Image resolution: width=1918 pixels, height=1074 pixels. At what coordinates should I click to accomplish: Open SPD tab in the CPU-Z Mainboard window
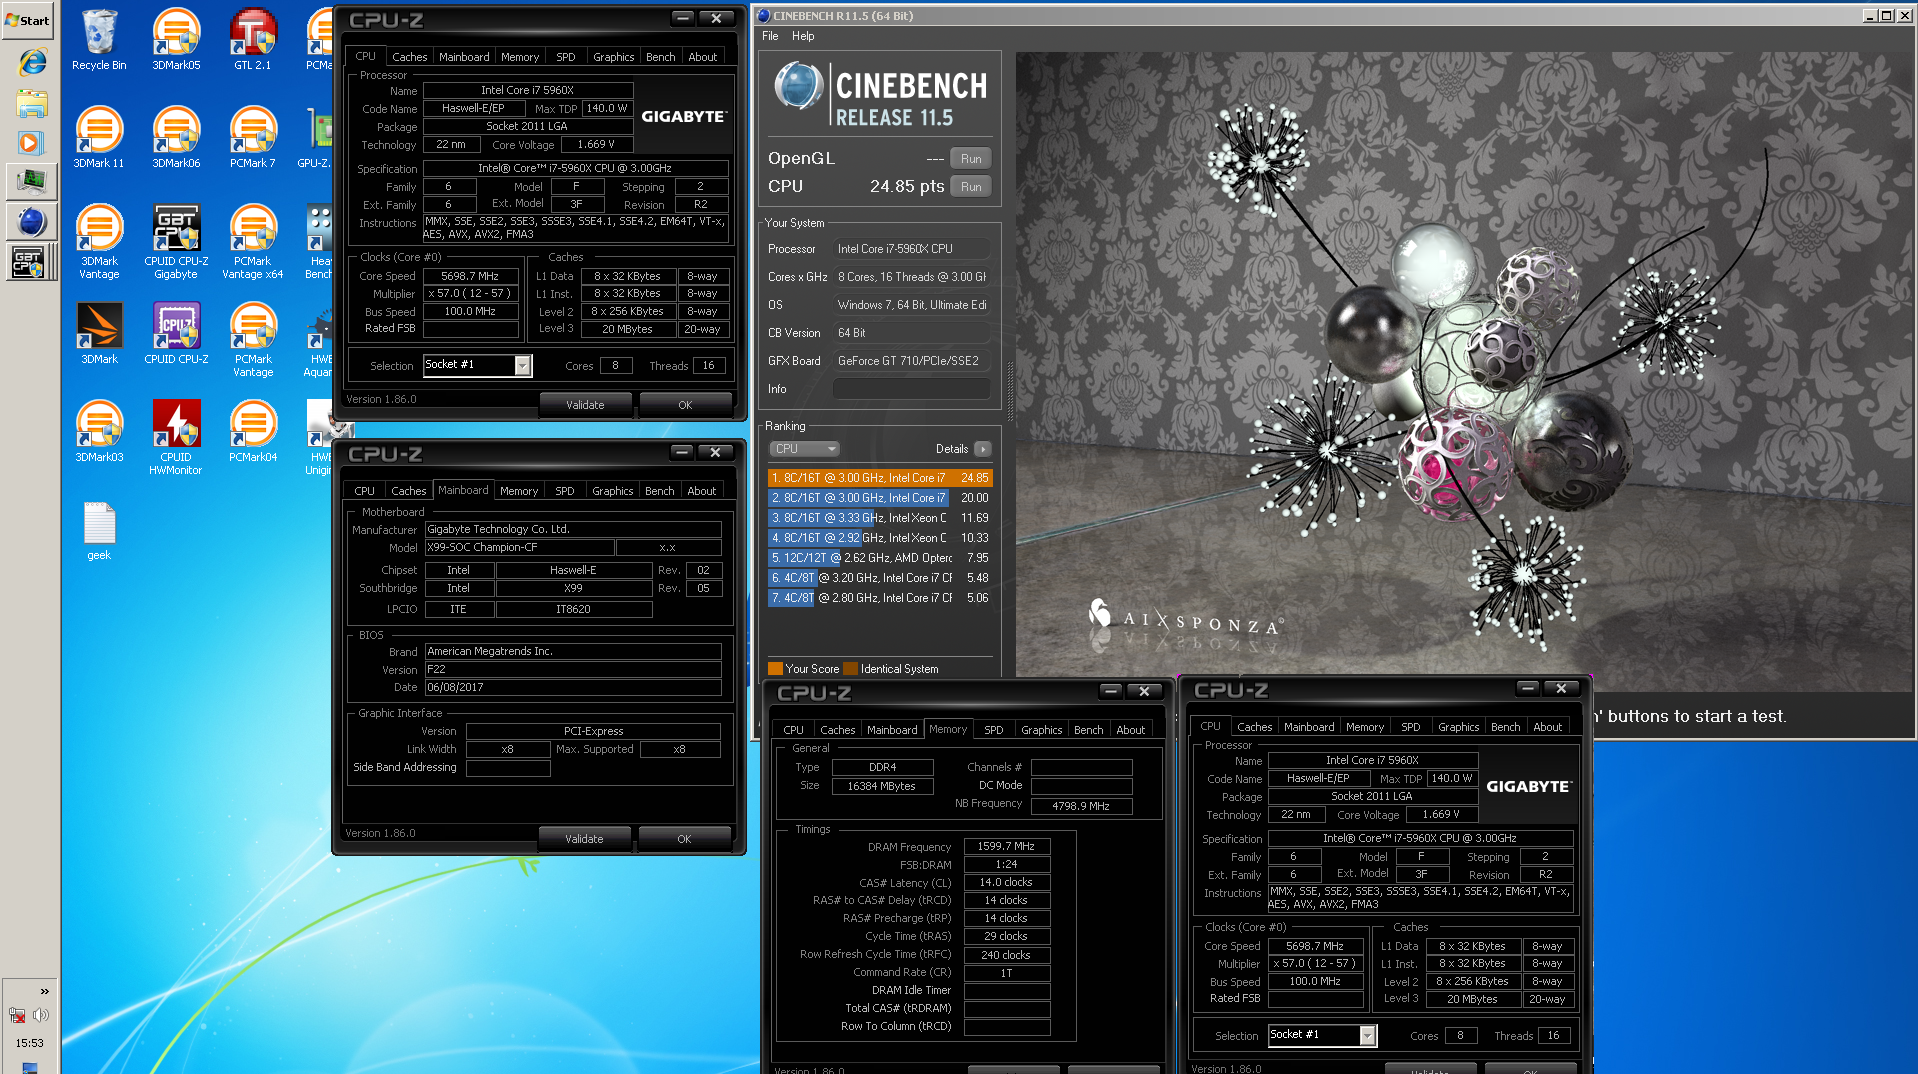[565, 491]
